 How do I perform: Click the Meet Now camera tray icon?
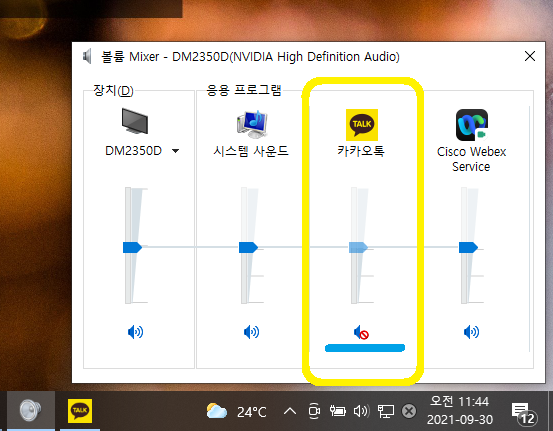pos(314,411)
